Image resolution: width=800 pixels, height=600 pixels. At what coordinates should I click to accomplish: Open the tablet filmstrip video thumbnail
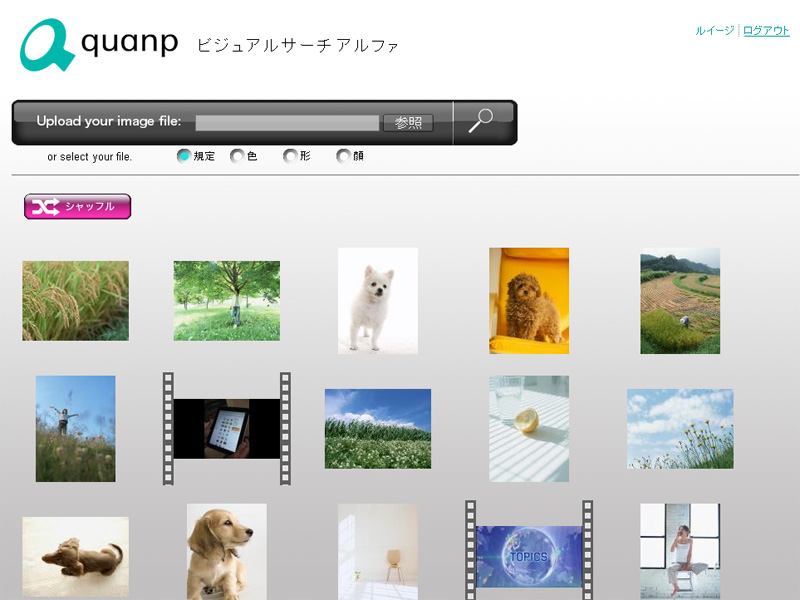pyautogui.click(x=226, y=428)
